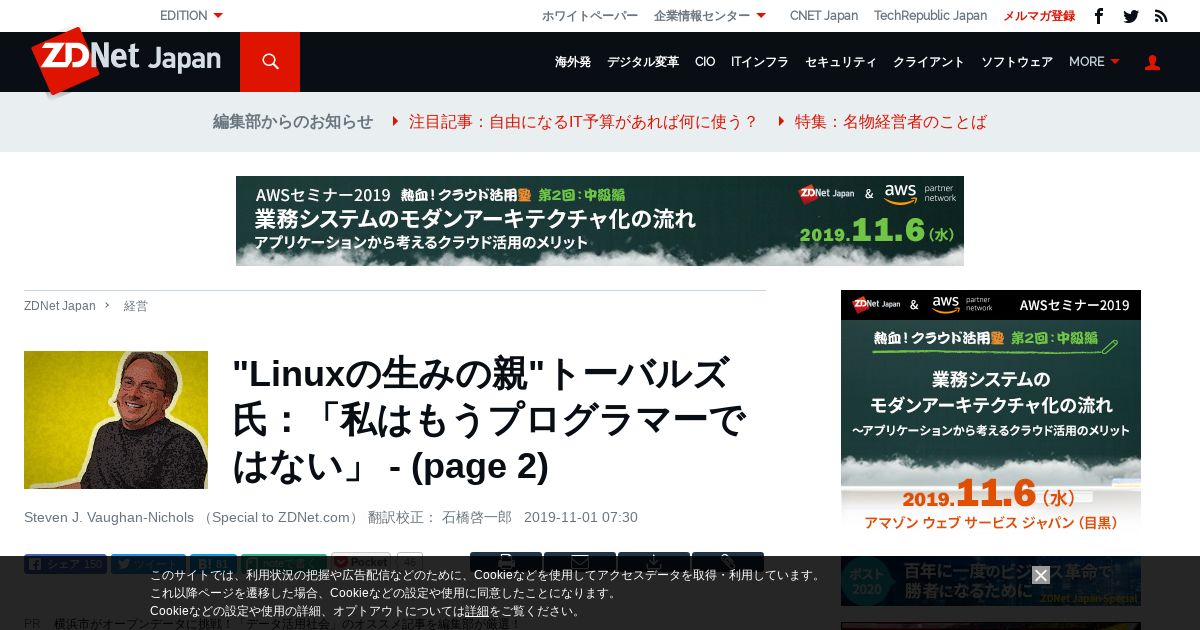Open the RSS feed icon
Screen dimensions: 1200x630
point(1161,16)
